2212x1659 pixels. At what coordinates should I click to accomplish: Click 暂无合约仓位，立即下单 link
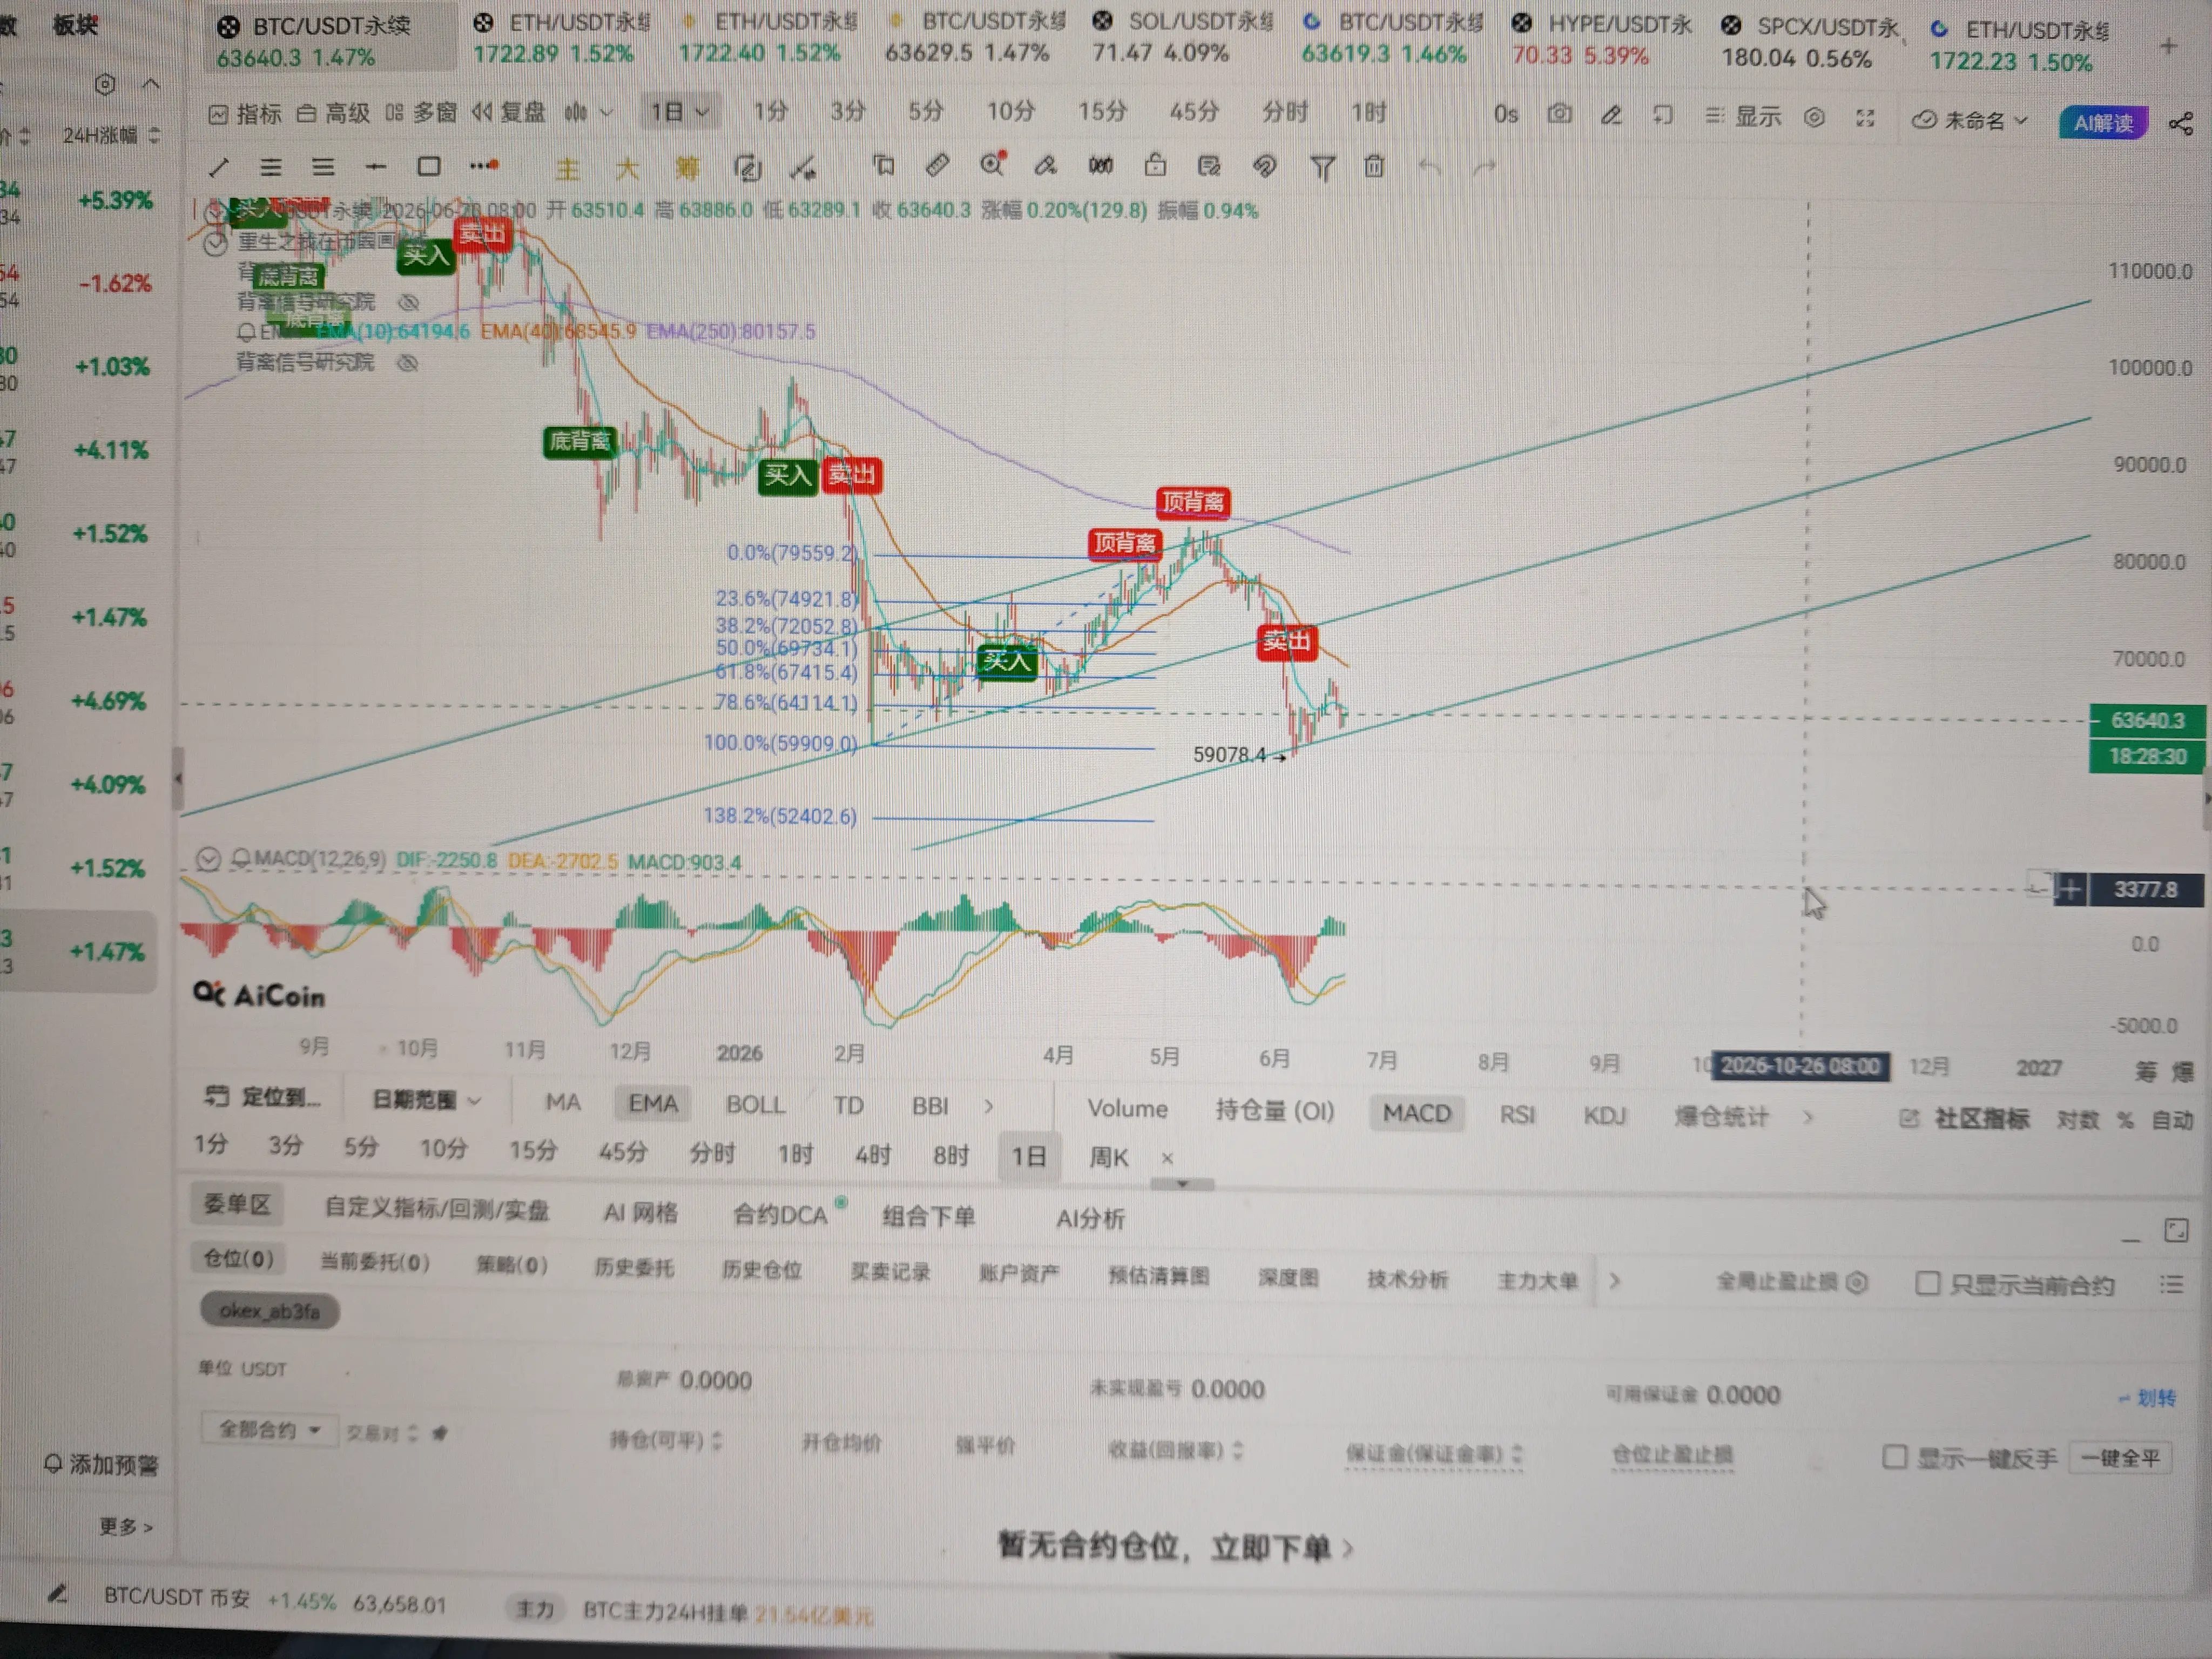click(x=1175, y=1547)
